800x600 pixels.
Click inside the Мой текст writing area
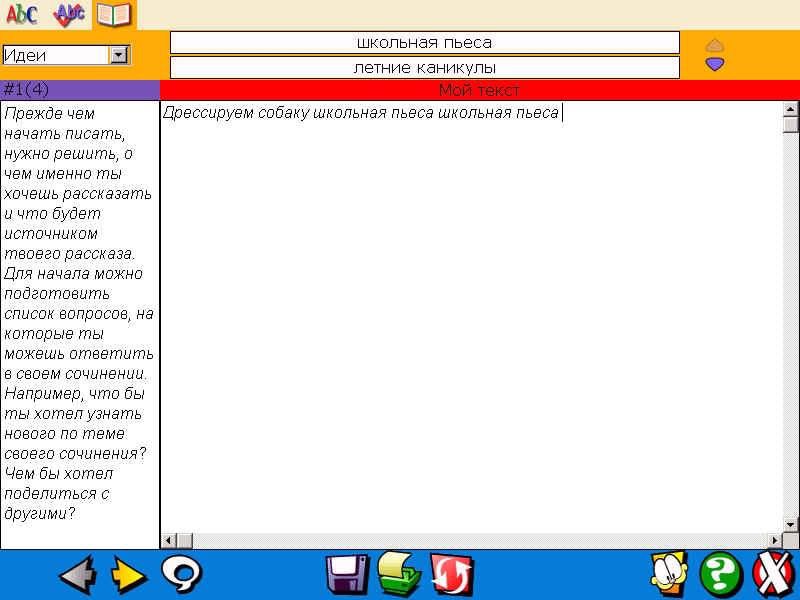coord(470,320)
